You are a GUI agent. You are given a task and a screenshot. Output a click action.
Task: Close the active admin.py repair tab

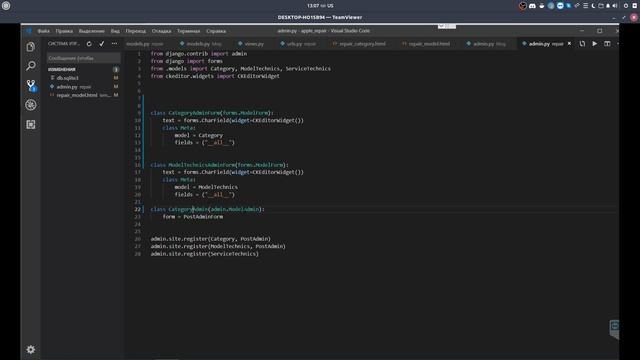(569, 44)
